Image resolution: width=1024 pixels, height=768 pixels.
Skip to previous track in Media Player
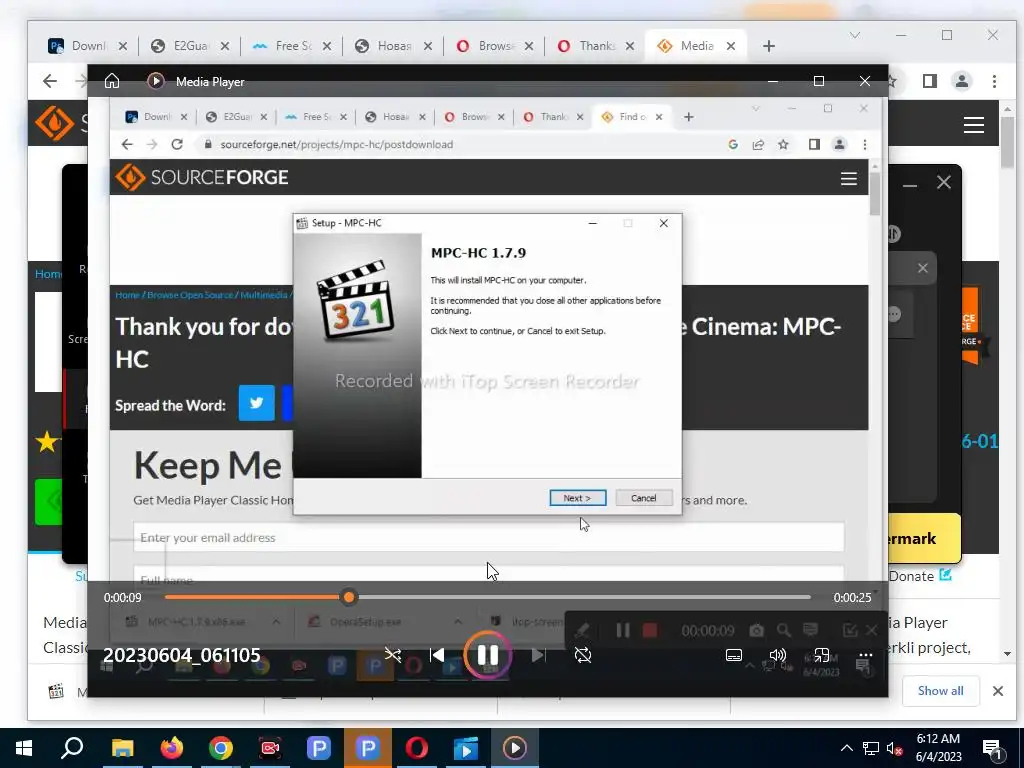(x=437, y=655)
